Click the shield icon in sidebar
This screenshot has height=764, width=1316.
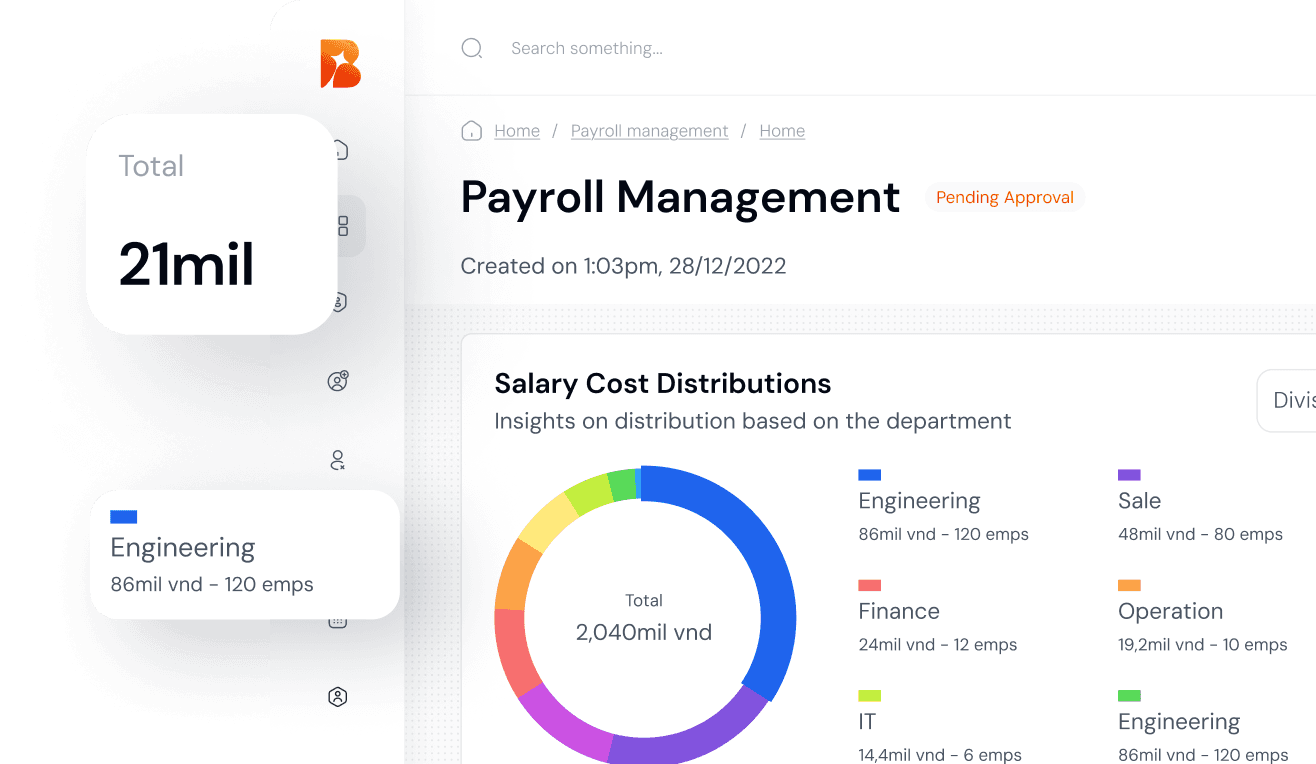(x=340, y=303)
